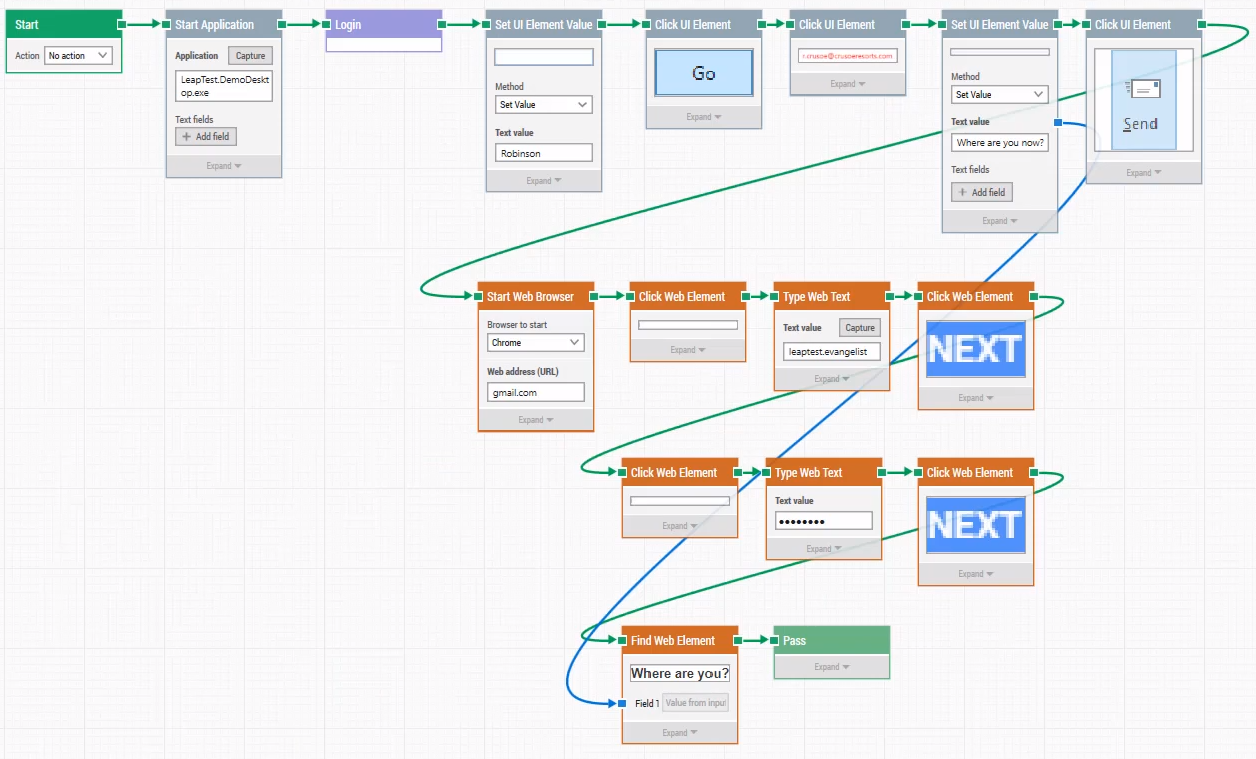Click the password dots text value field
1256x759 pixels.
coord(824,521)
